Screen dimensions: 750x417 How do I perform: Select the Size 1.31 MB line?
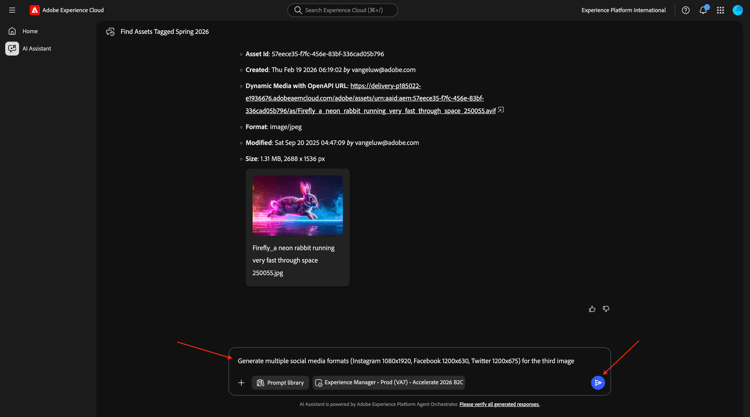(285, 159)
